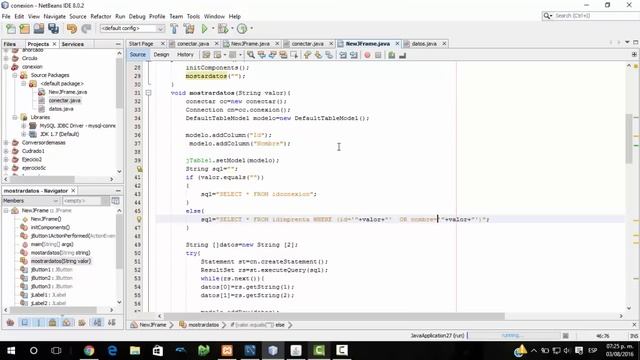The width and height of the screenshot is (640, 360).
Task: Click NewJFrame in the breadcrumb bar
Action: coord(153,325)
